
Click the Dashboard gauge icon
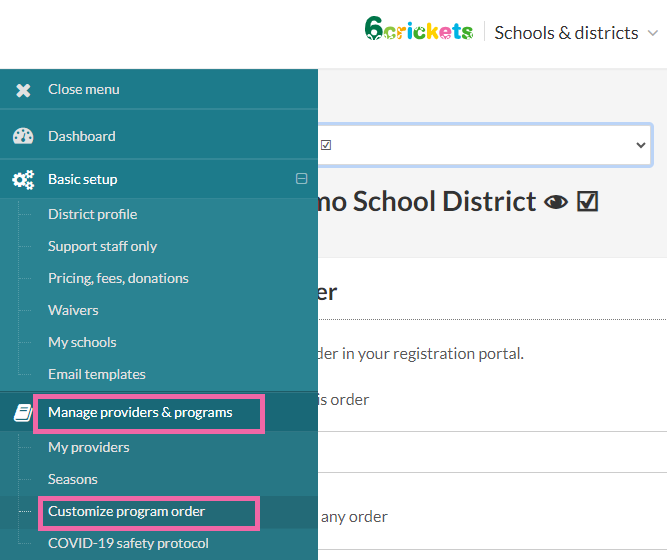click(23, 136)
